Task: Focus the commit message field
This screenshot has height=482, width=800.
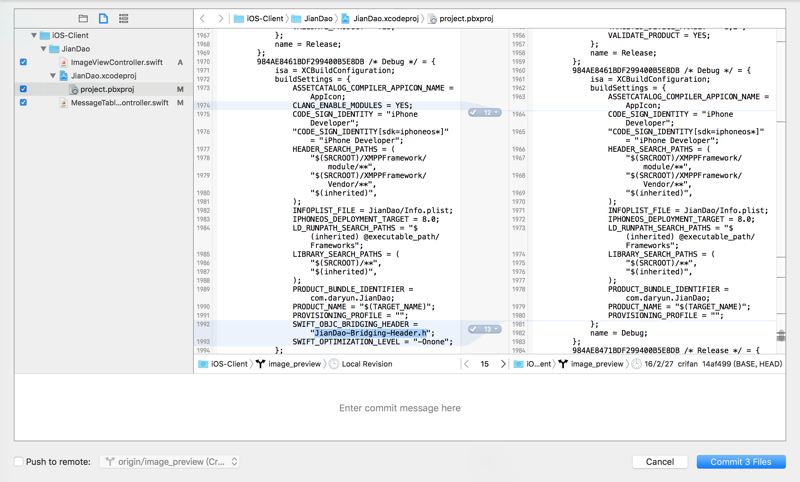Action: tap(400, 408)
